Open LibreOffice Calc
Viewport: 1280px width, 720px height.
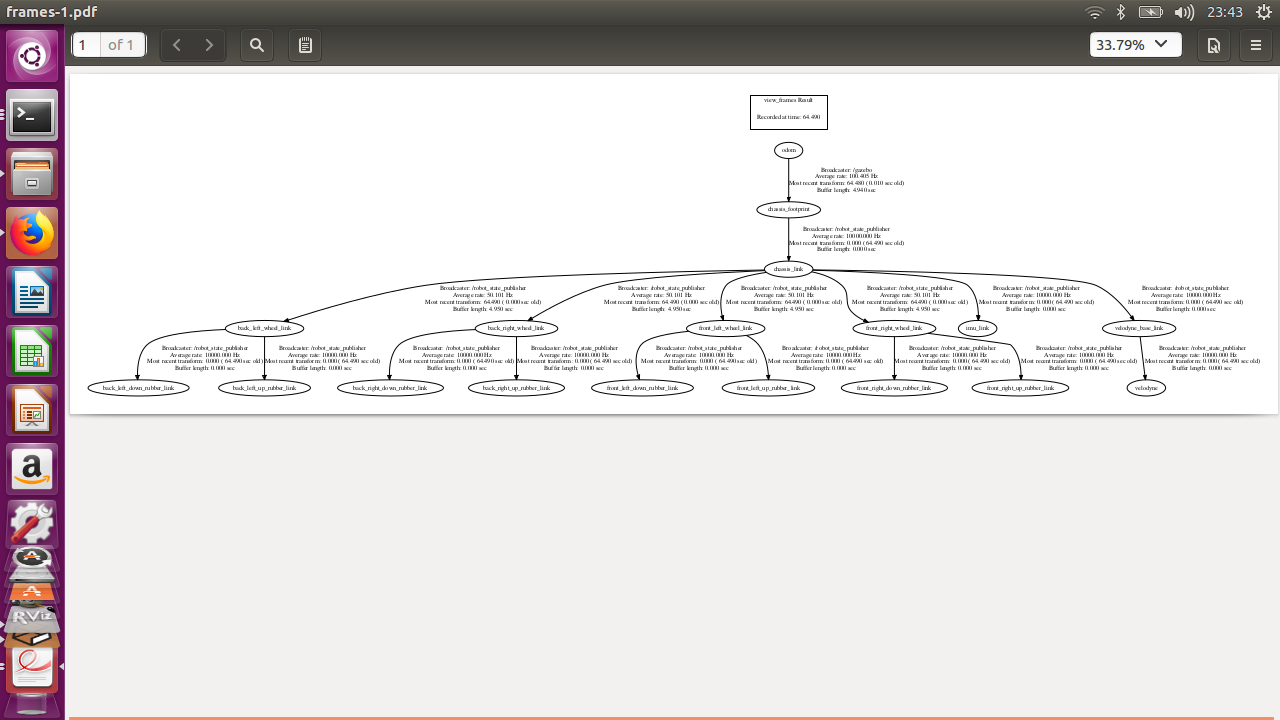point(33,352)
